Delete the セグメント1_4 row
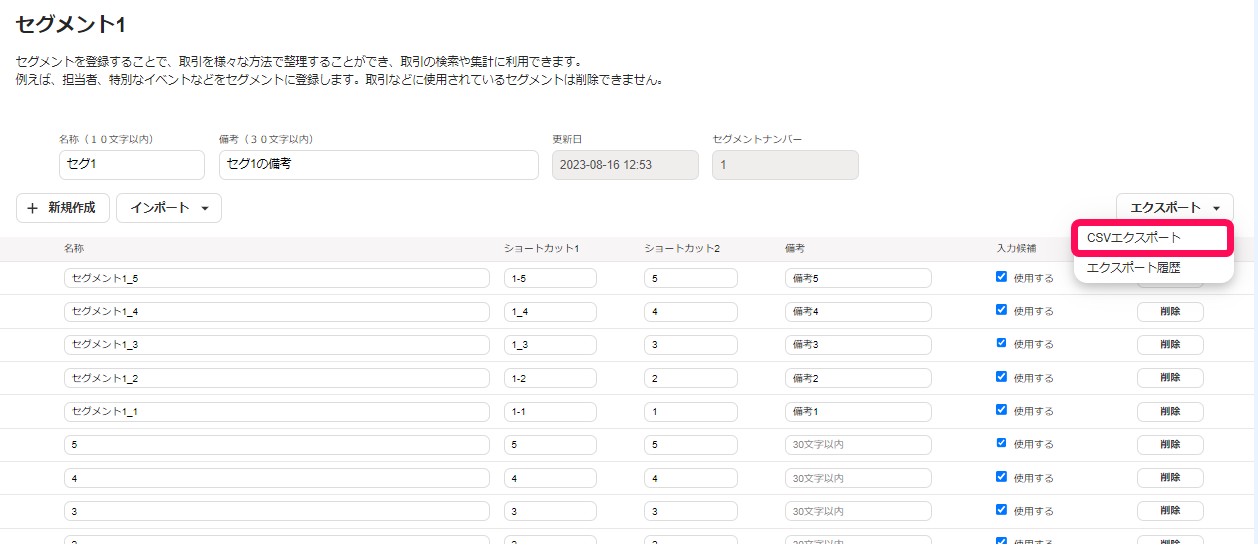Screen dimensions: 1258x544 pos(1170,312)
